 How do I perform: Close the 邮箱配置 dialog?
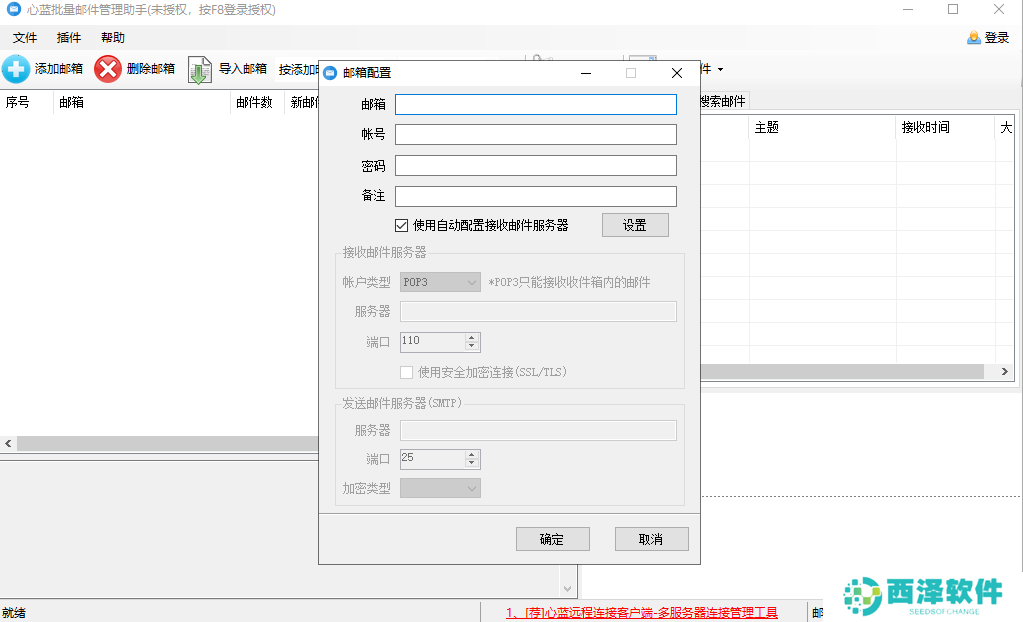677,73
